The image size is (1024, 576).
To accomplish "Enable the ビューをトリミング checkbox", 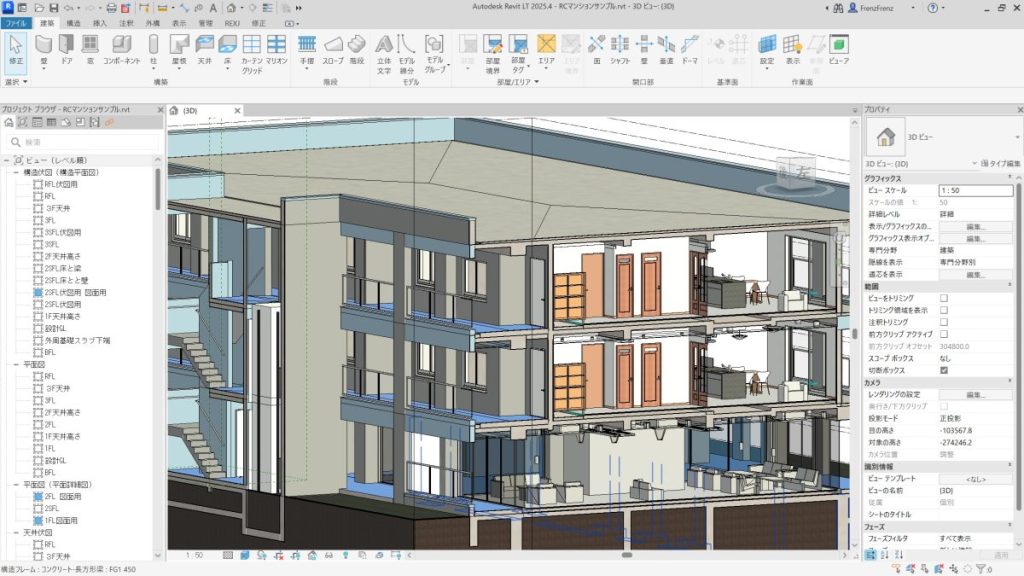I will click(x=944, y=298).
